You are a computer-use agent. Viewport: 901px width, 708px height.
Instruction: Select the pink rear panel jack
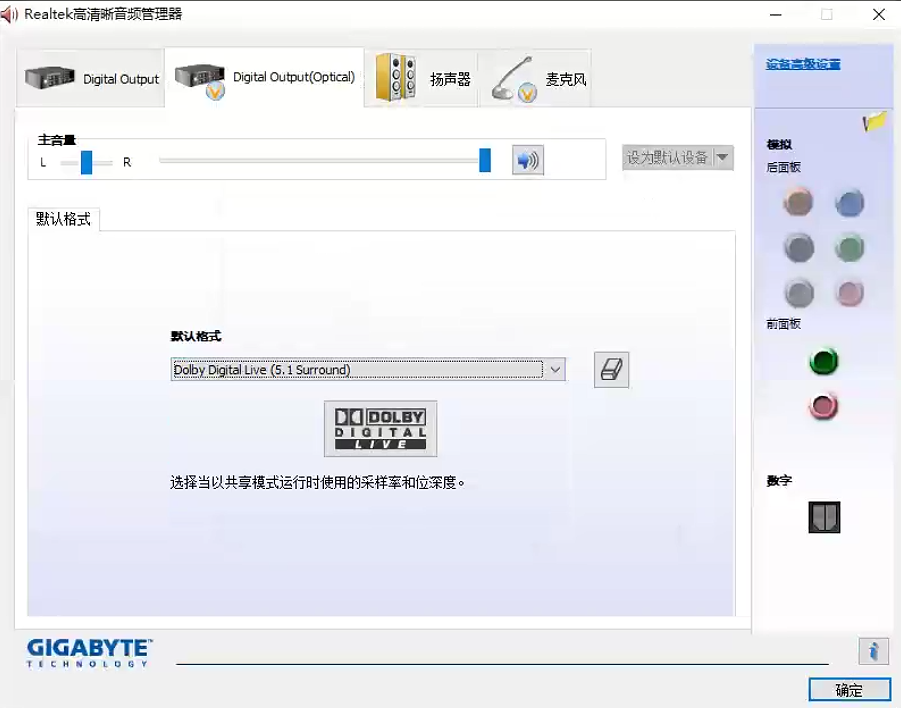click(x=850, y=293)
